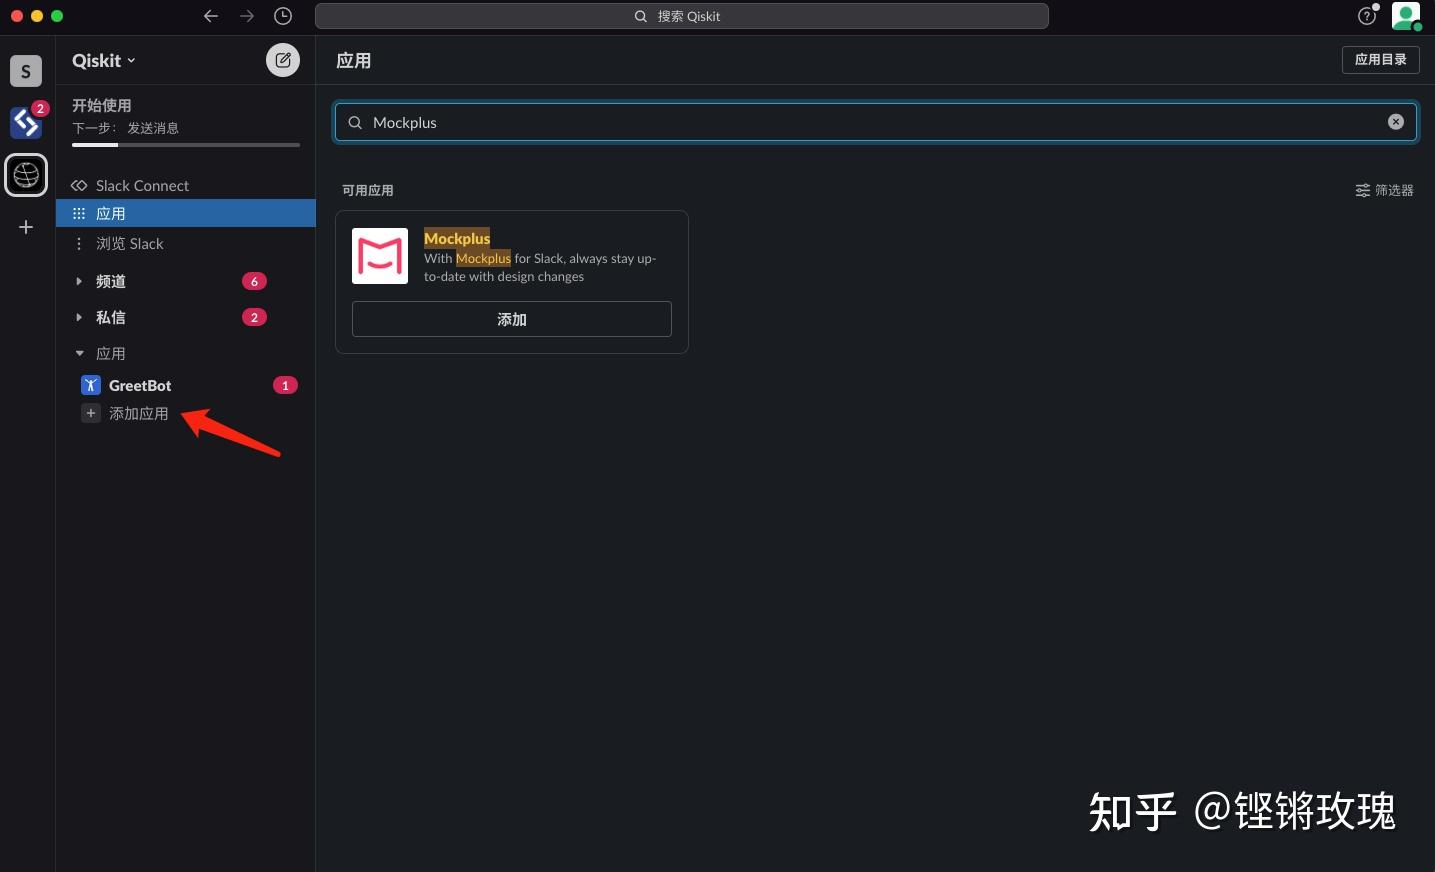Switch to workspace with 2 badge
The image size is (1435, 872).
26,122
